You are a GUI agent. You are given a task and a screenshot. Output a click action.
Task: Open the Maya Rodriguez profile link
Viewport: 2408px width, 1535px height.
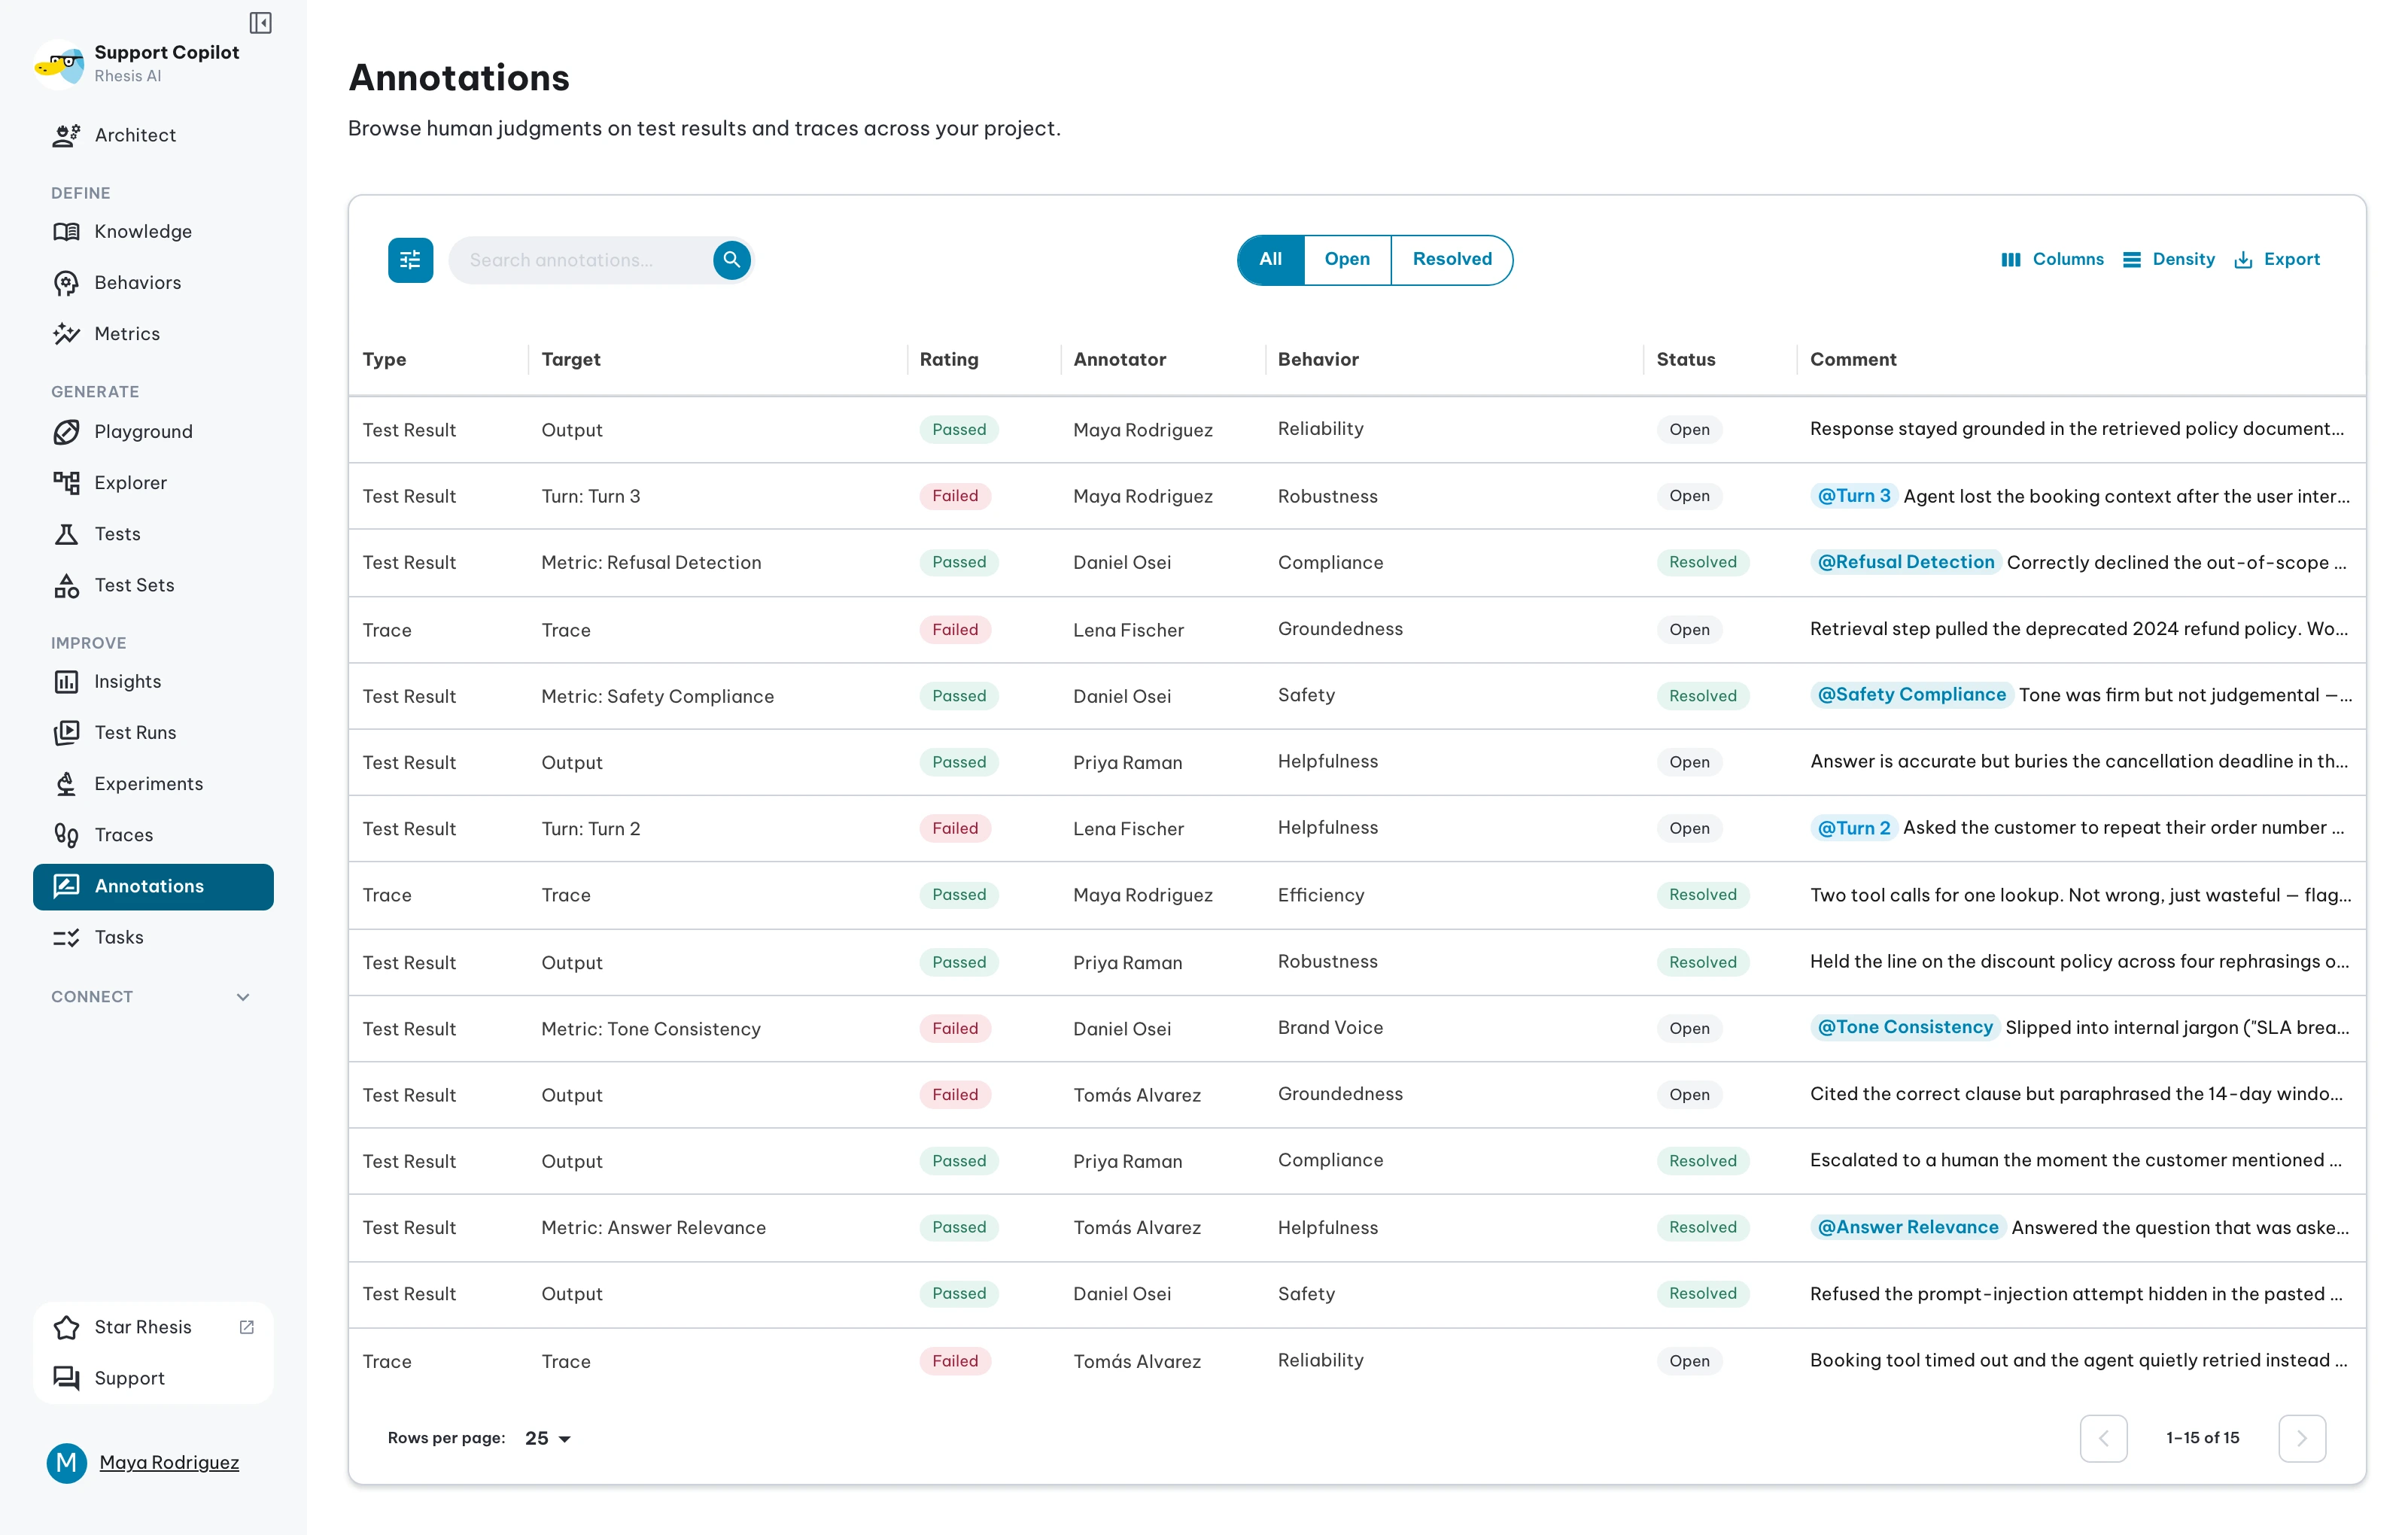(x=169, y=1462)
